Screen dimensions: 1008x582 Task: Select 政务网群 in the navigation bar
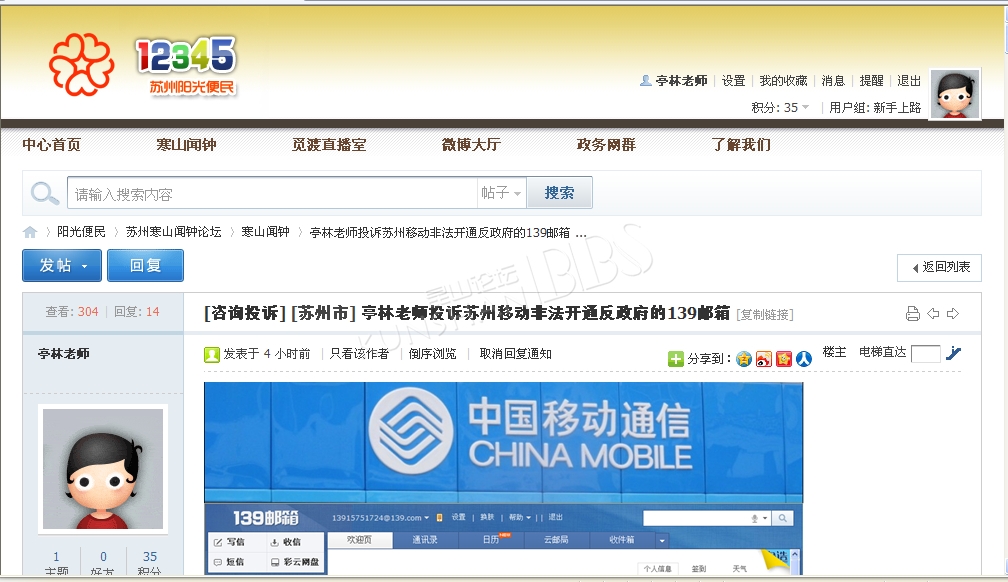tap(606, 144)
